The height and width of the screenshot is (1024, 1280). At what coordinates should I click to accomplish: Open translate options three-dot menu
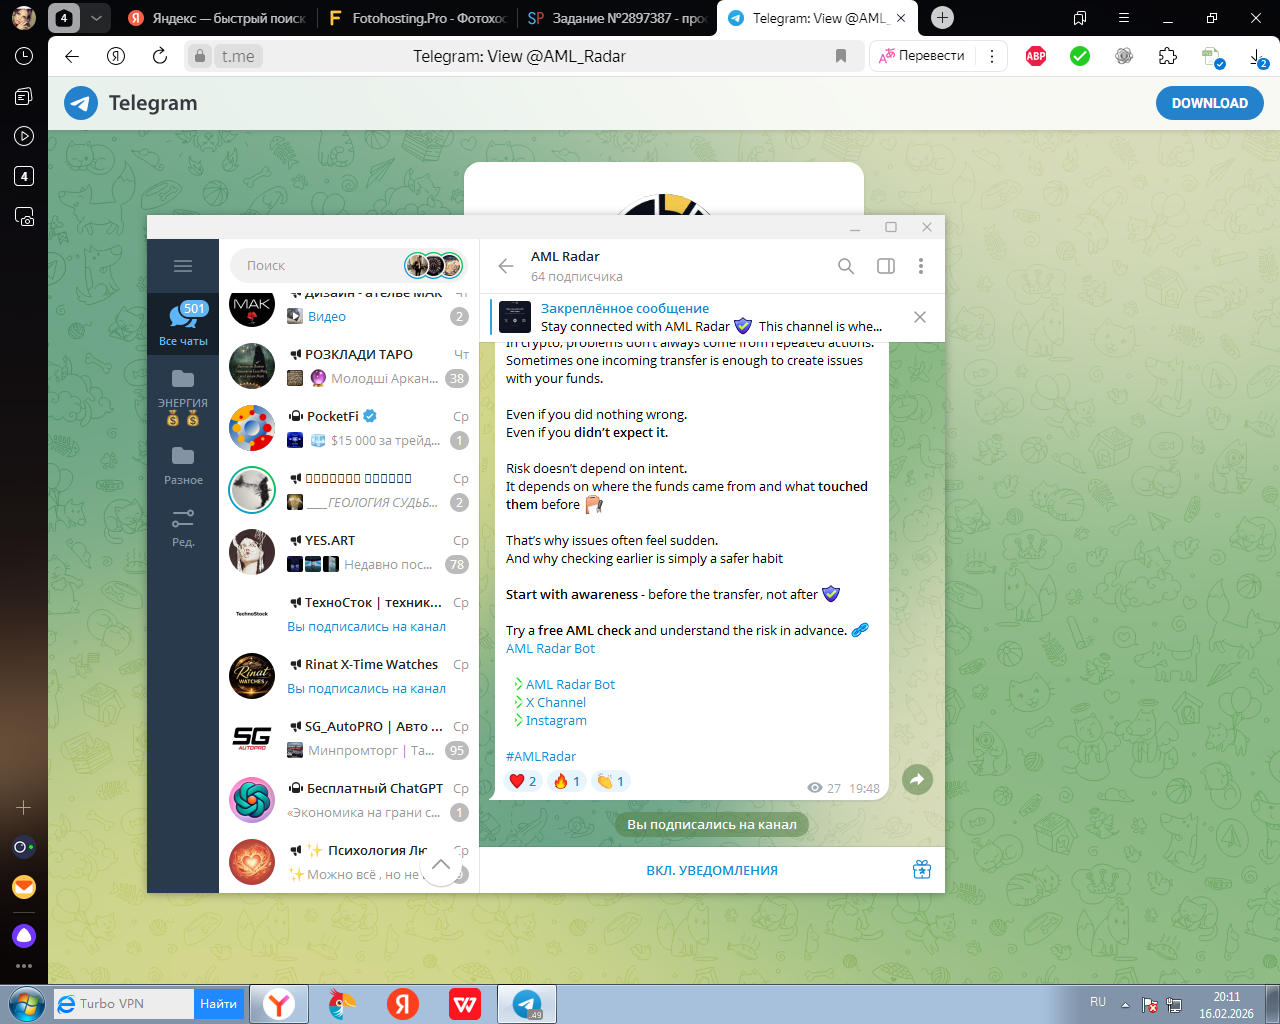point(992,56)
